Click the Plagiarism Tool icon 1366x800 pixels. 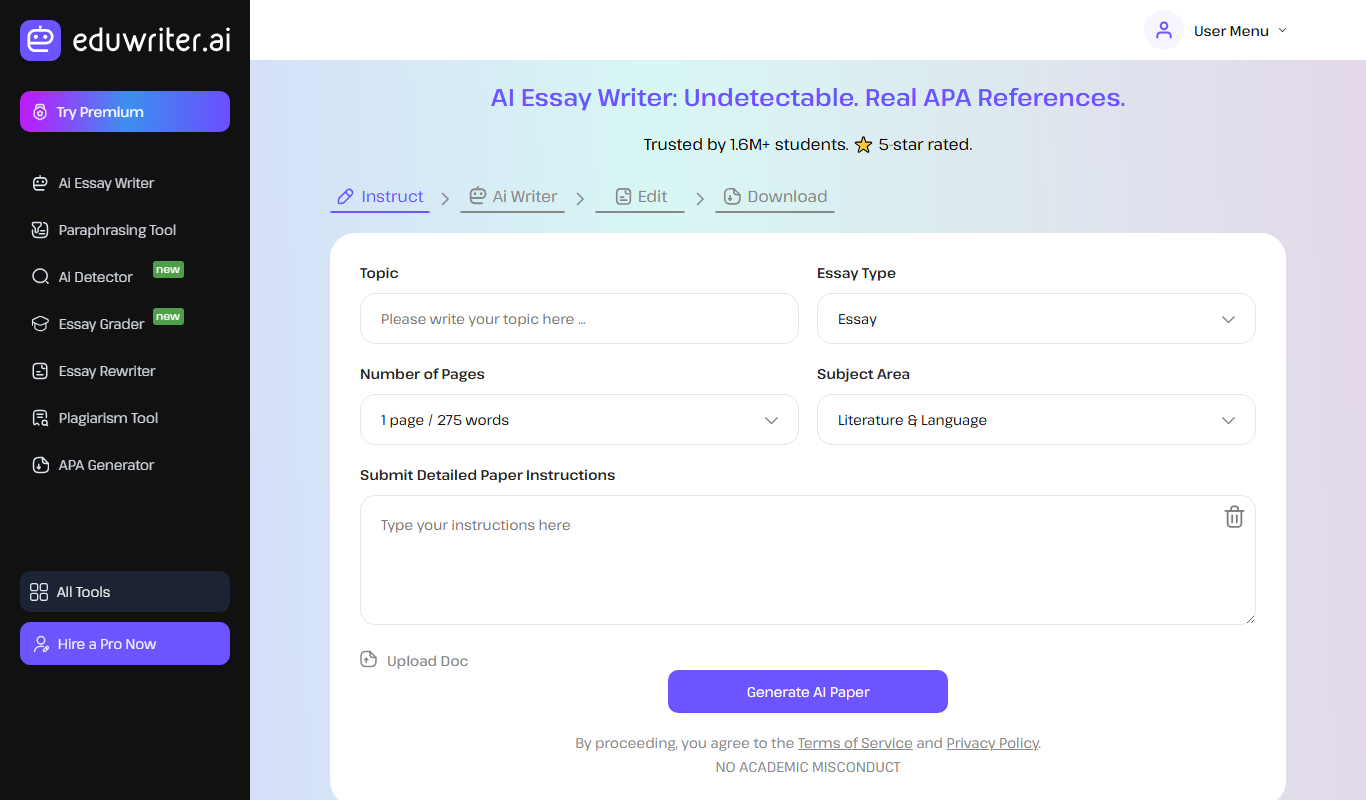40,418
